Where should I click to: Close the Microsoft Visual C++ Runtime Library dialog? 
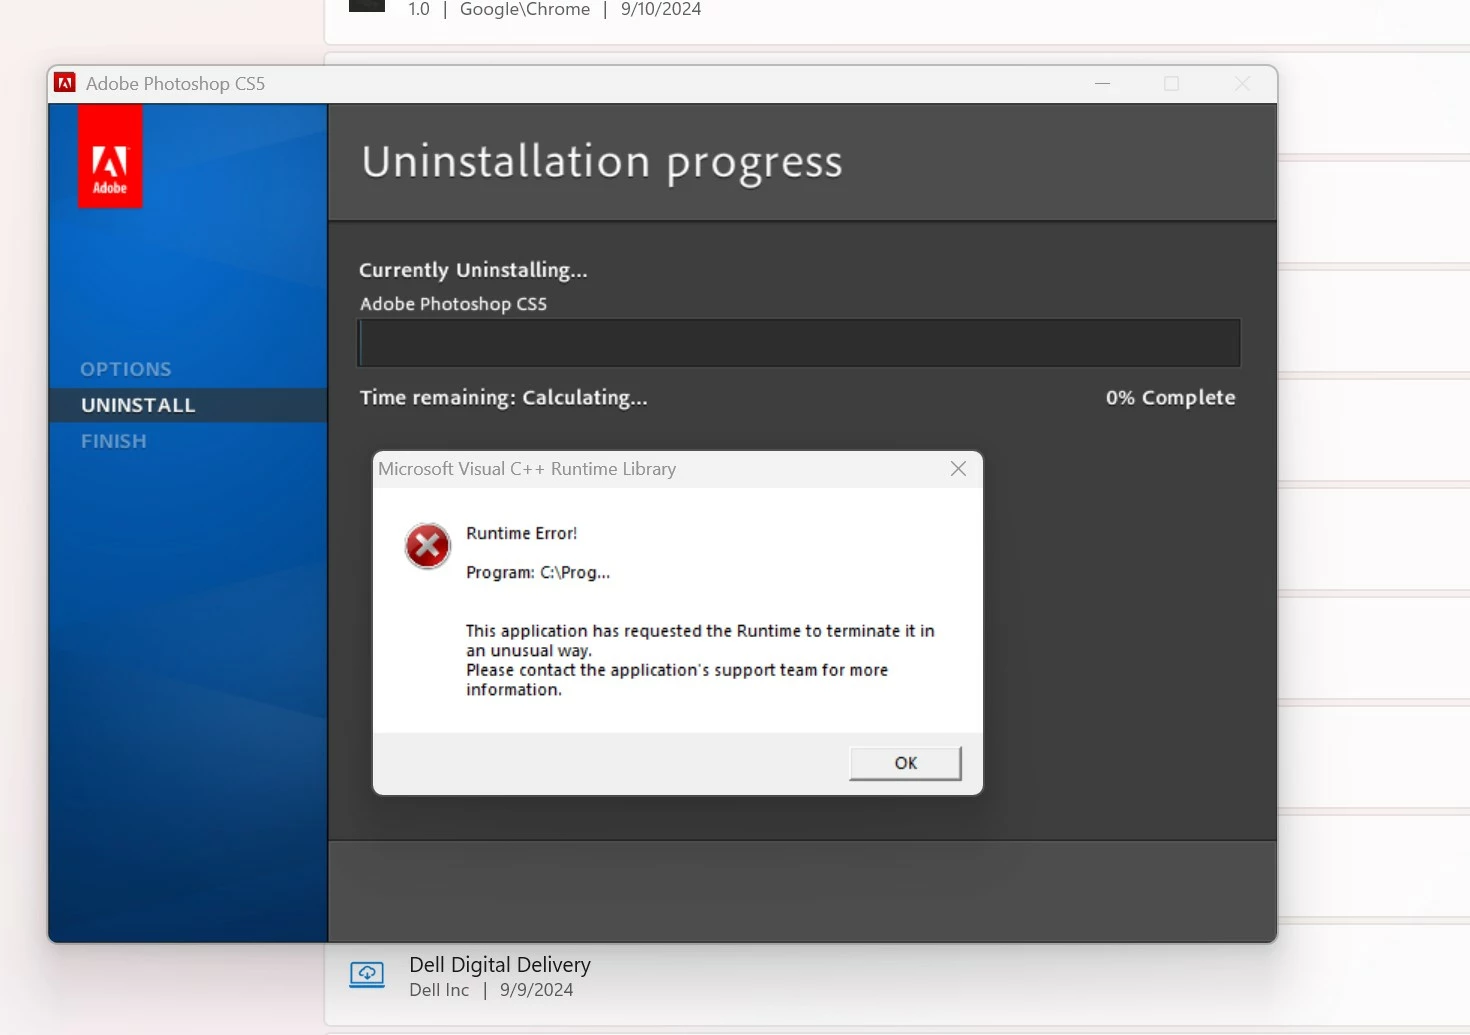(958, 469)
